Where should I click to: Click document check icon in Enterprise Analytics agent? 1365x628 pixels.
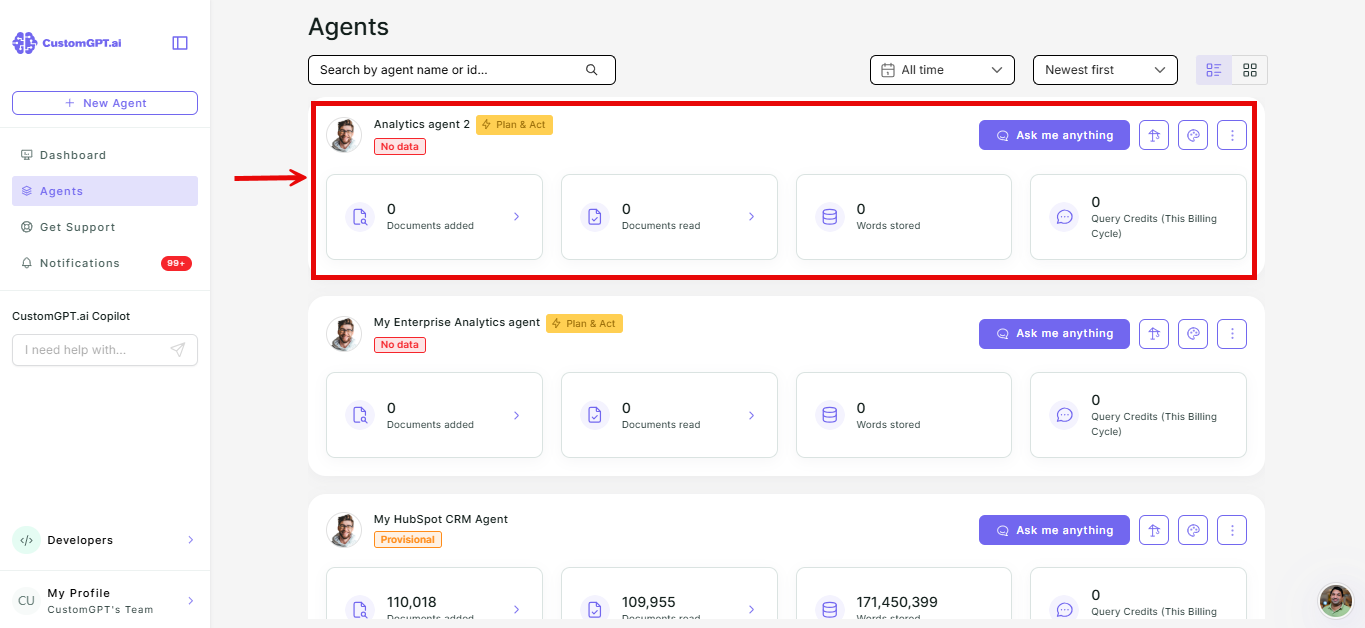(x=595, y=415)
